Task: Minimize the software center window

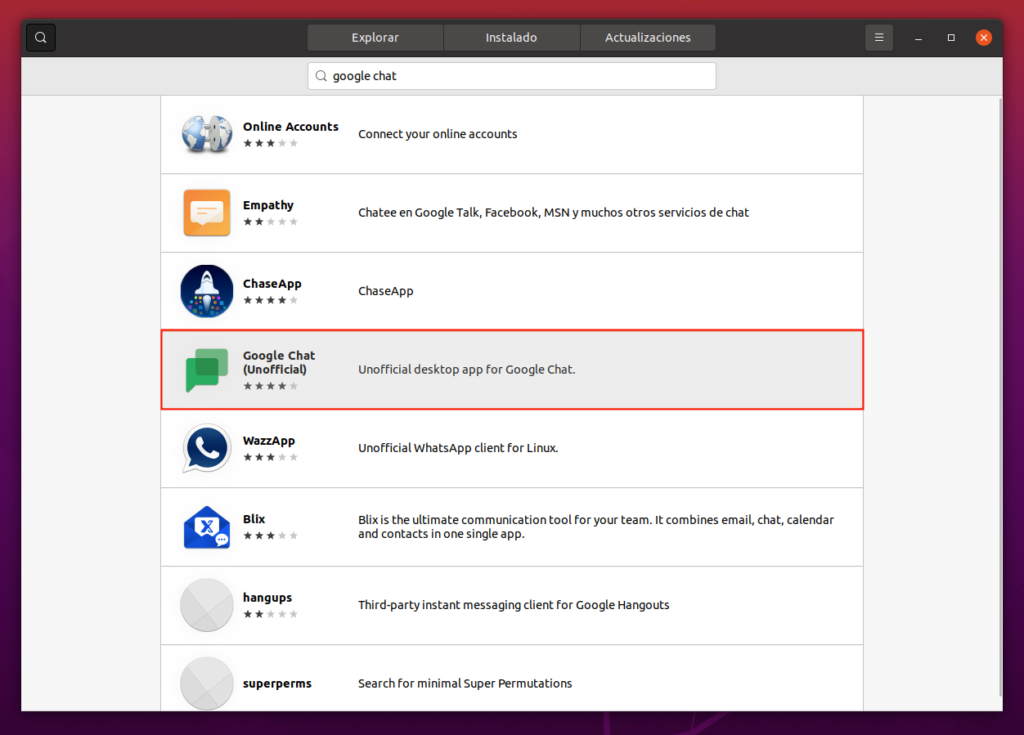Action: point(918,38)
